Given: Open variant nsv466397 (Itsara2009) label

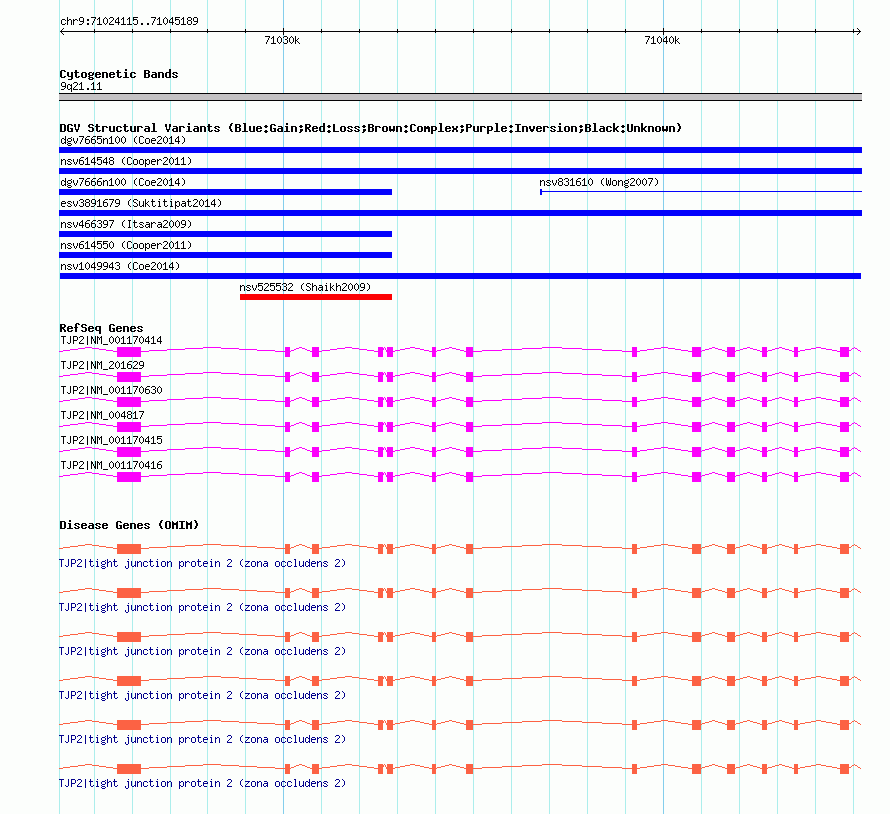Looking at the screenshot, I should click(126, 224).
